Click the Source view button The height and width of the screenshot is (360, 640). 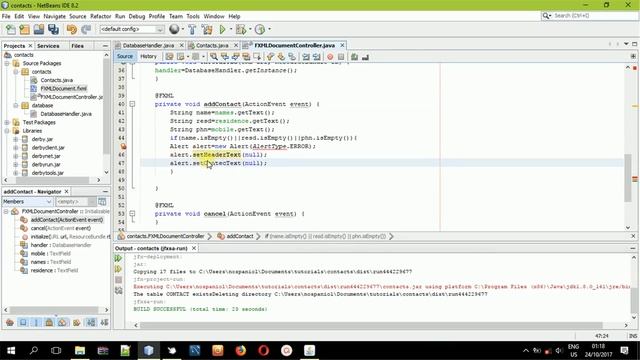coord(124,56)
